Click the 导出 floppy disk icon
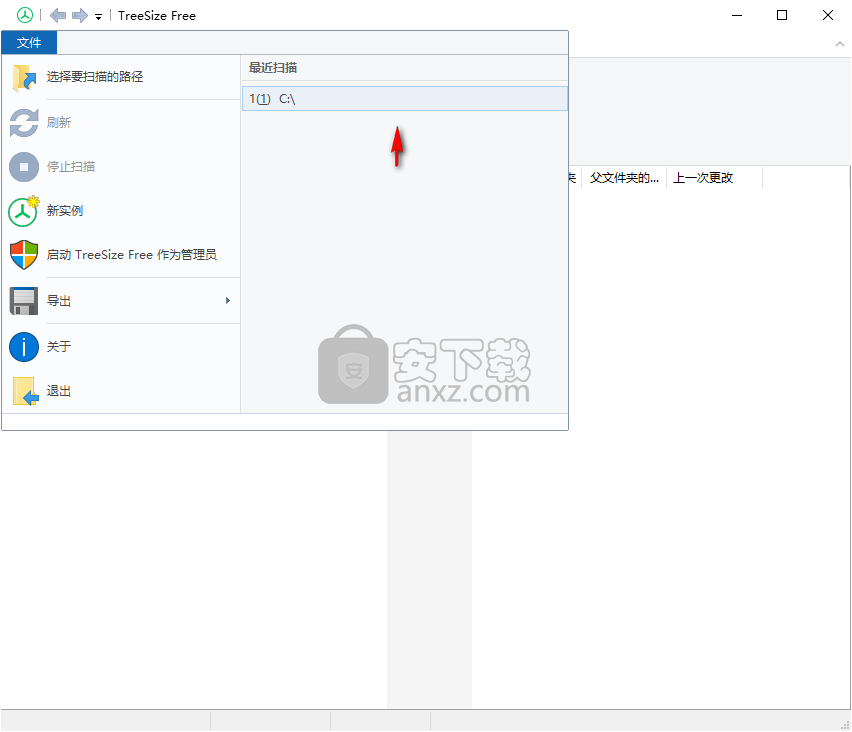Viewport: 852px width, 732px height. (24, 301)
